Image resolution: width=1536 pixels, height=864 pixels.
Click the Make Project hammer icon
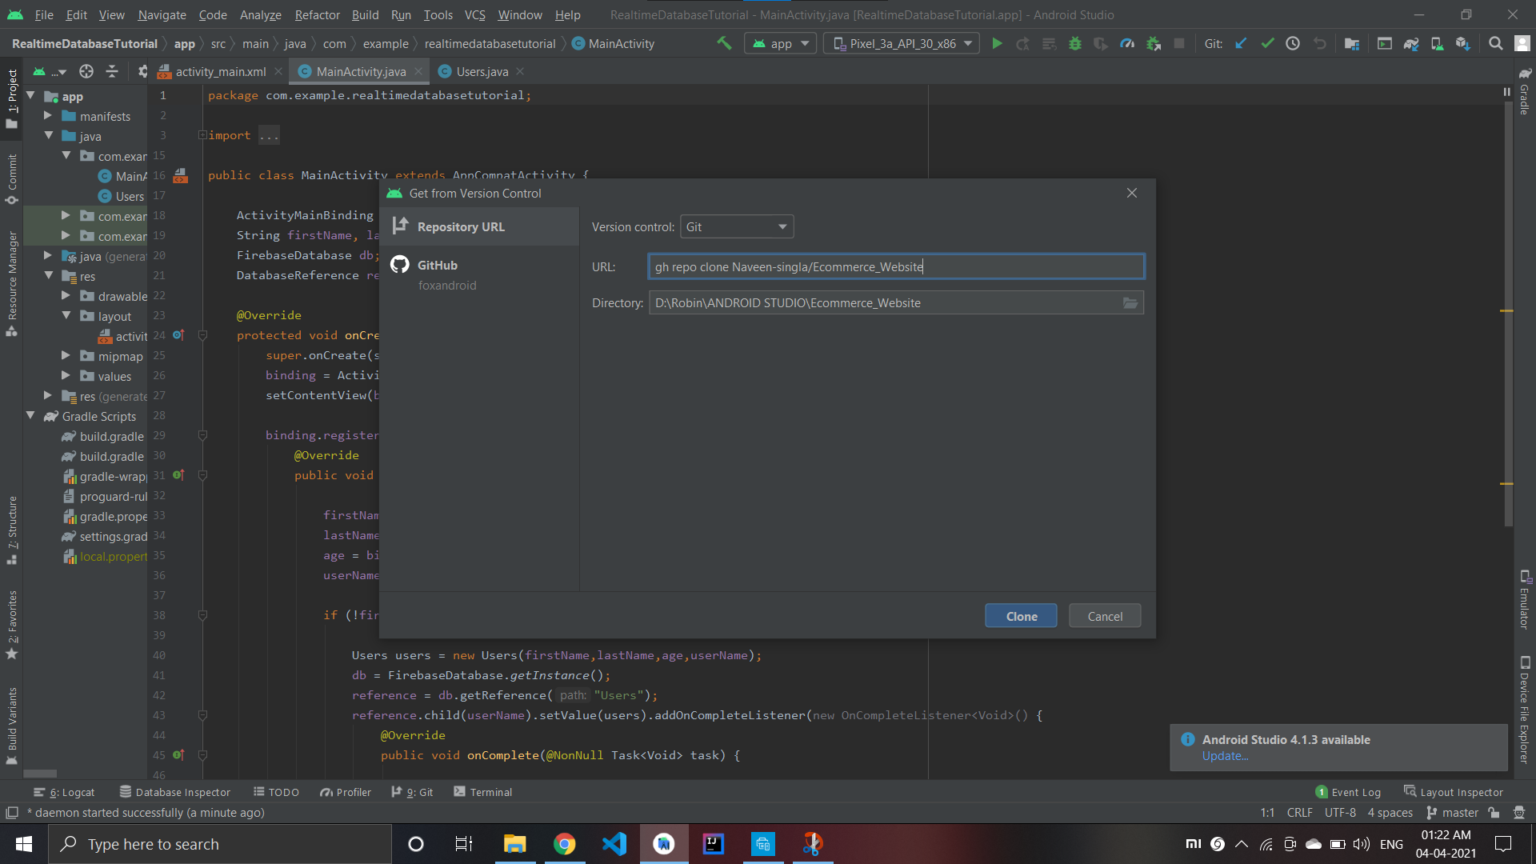click(724, 43)
